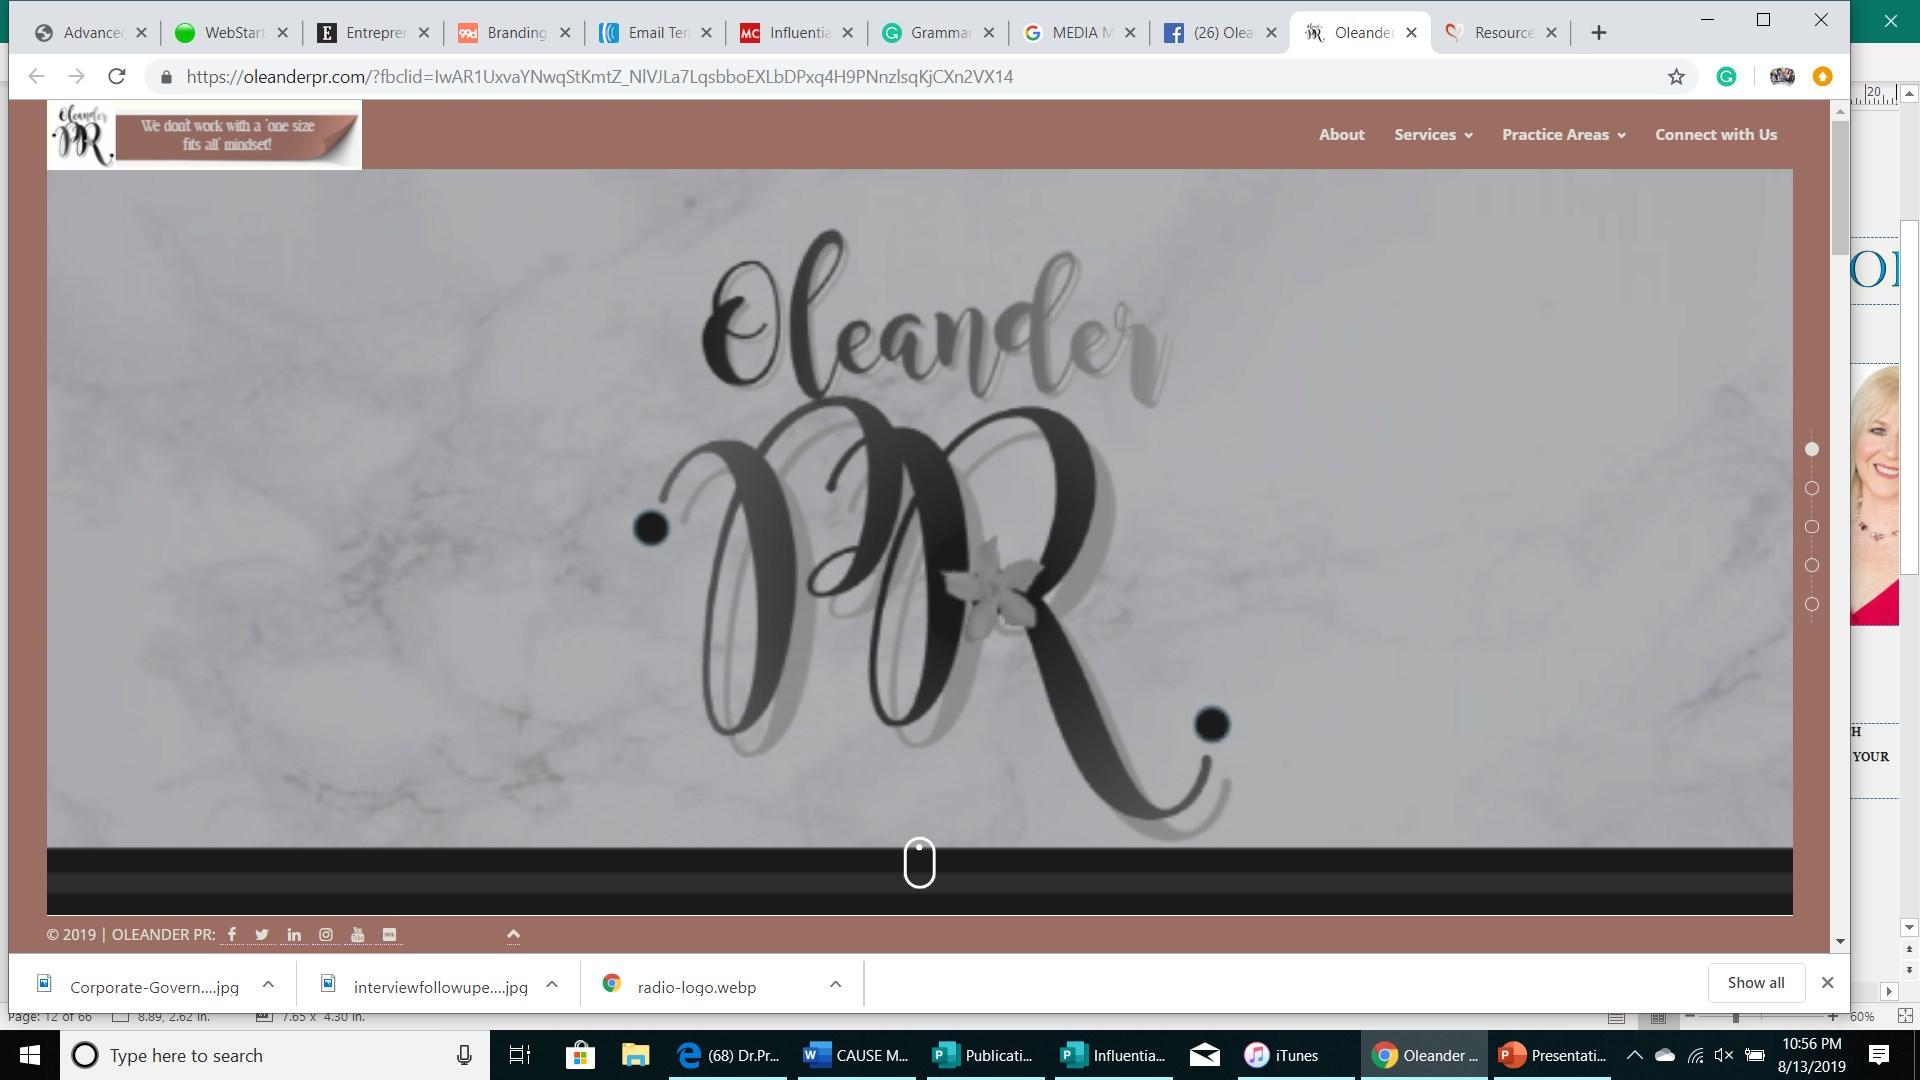Open File Explorer from taskbar
The image size is (1920, 1080).
[x=636, y=1056]
